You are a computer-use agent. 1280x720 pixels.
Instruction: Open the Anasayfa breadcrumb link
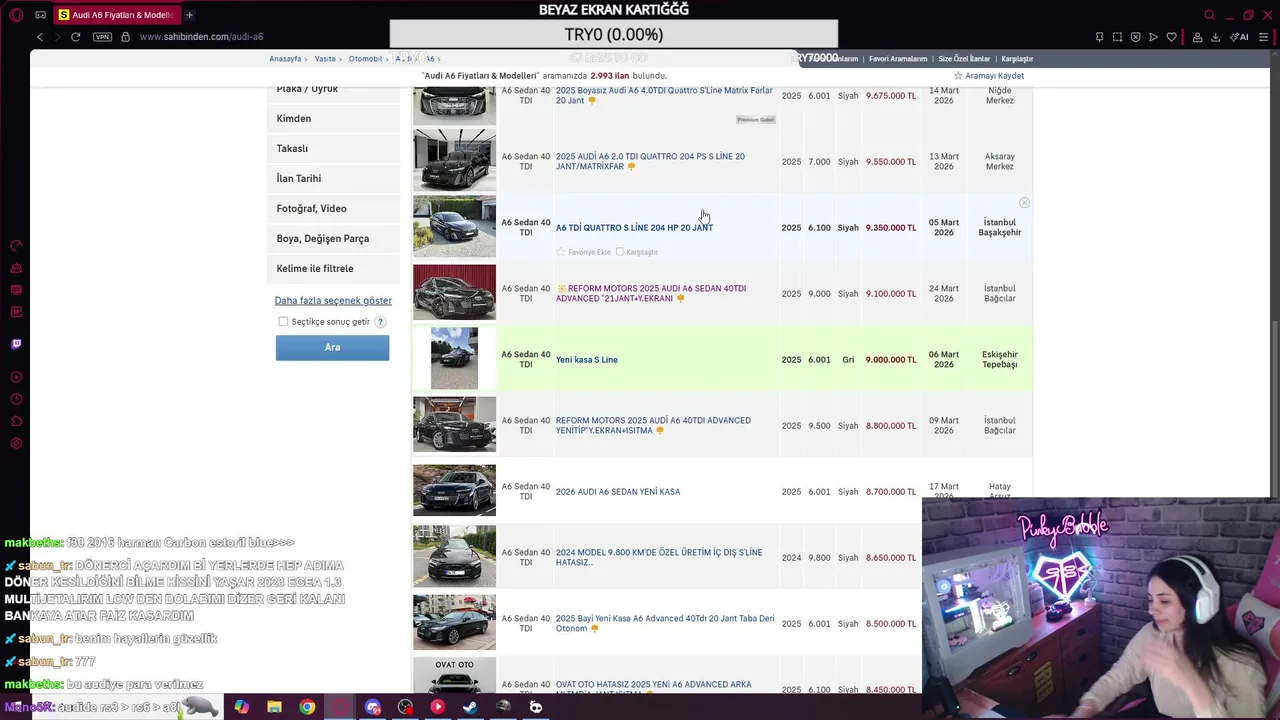[x=285, y=59]
